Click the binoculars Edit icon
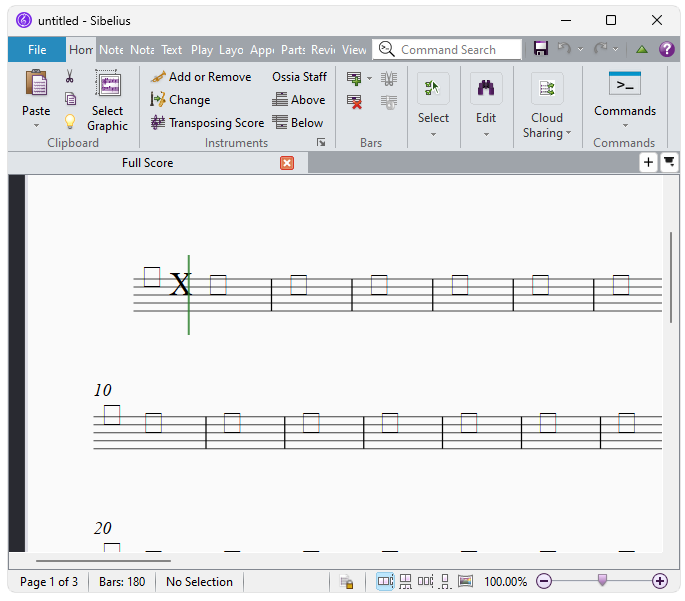The height and width of the screenshot is (601, 685). click(x=486, y=89)
